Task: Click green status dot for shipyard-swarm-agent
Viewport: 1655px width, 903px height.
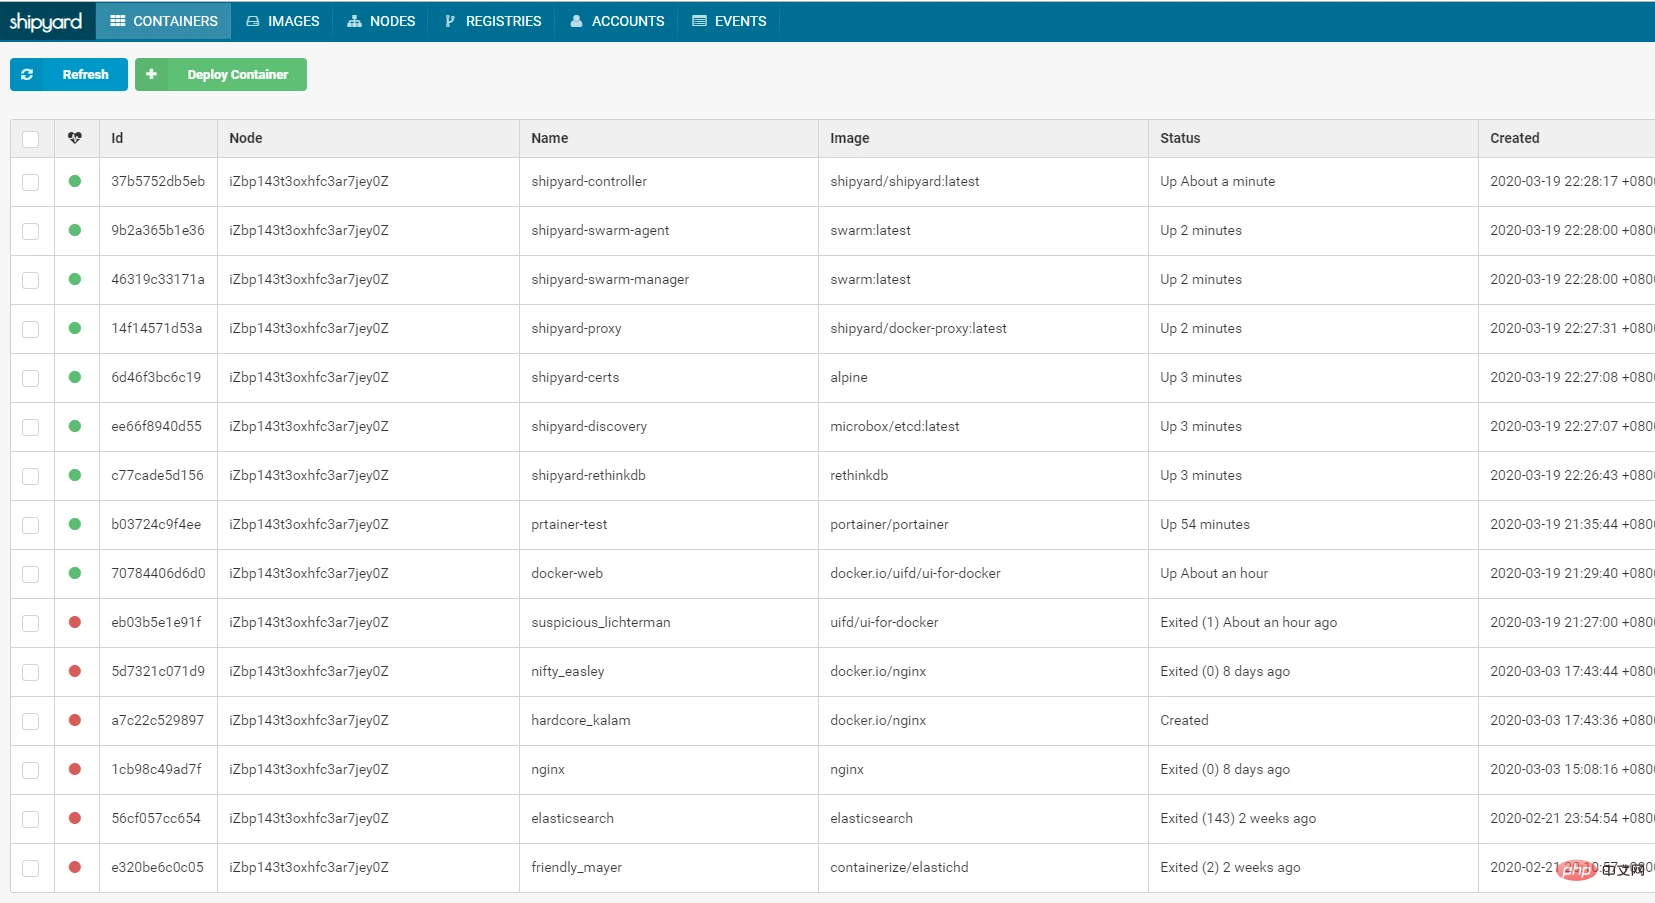Action: tap(75, 230)
